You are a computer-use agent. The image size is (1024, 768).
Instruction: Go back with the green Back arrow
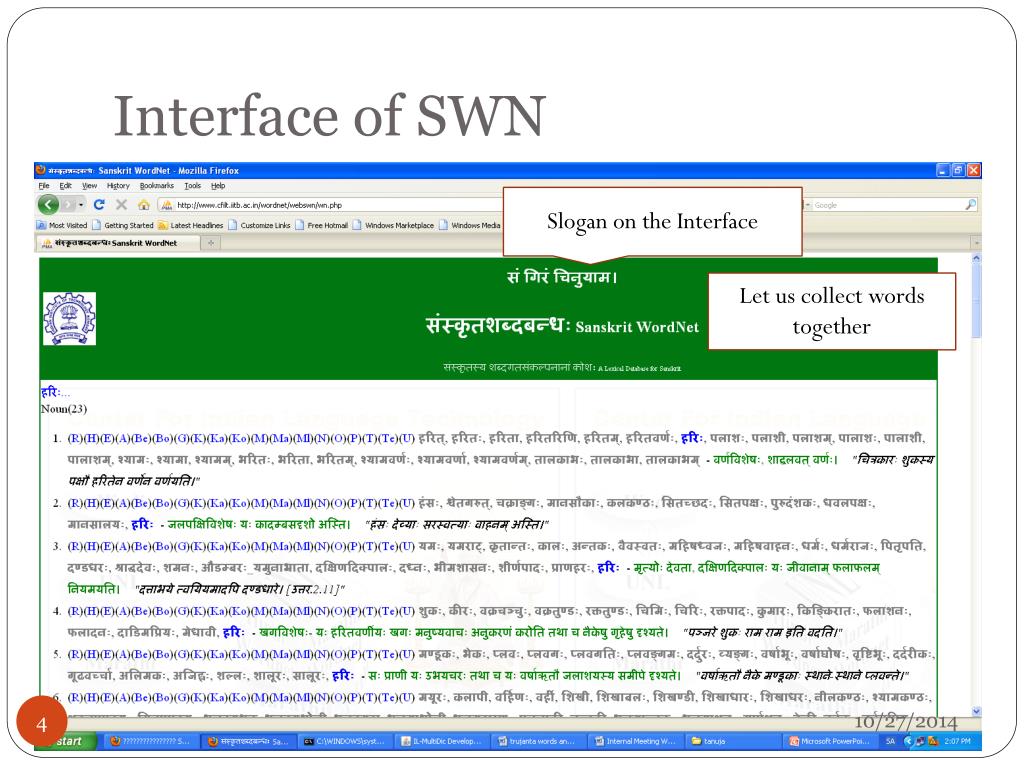point(48,205)
